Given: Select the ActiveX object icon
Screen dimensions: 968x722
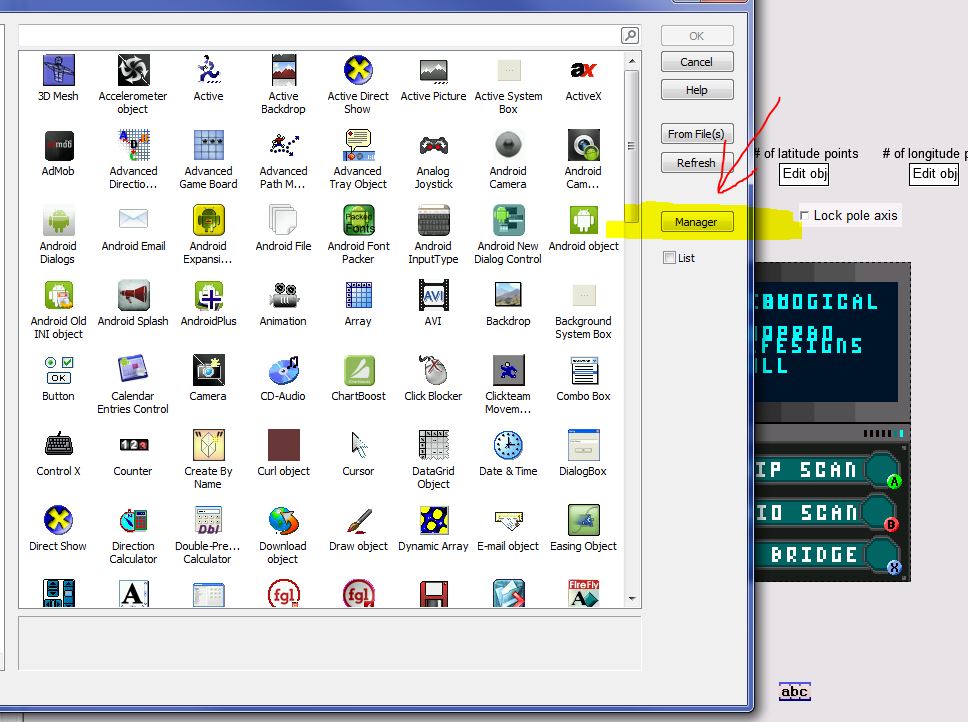Looking at the screenshot, I should tap(583, 70).
